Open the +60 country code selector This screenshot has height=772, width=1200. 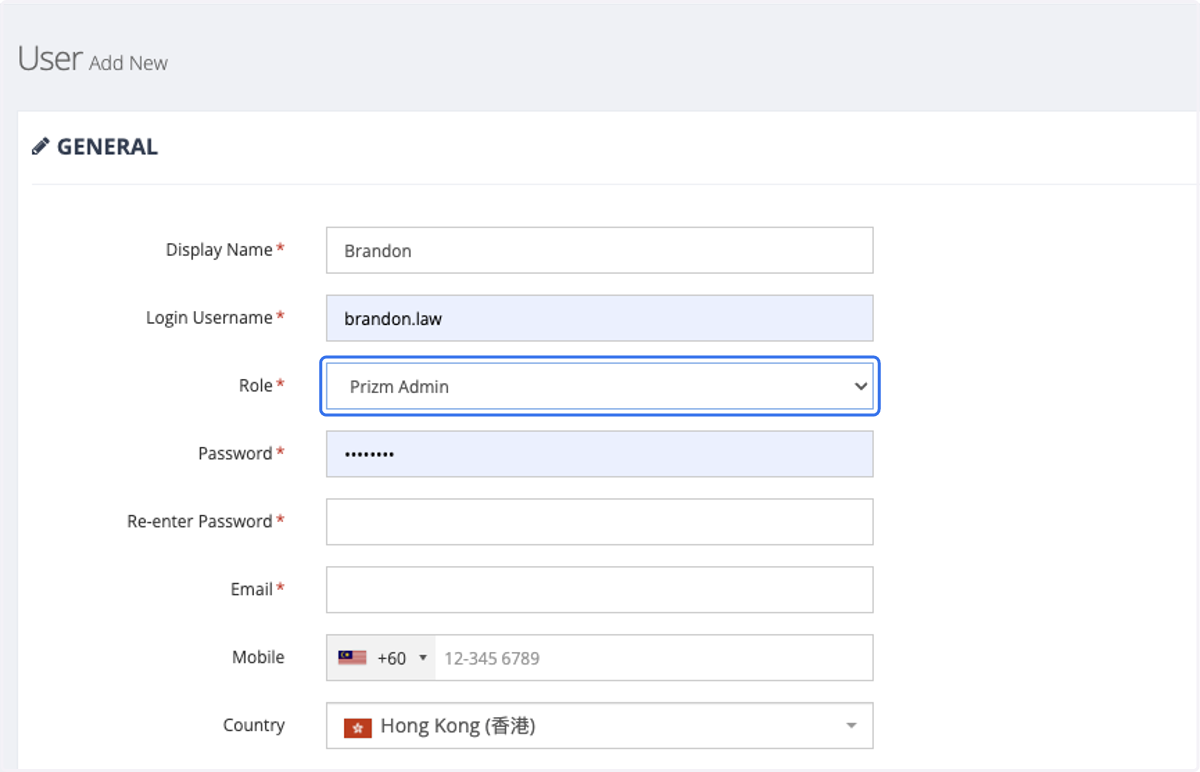pyautogui.click(x=381, y=658)
